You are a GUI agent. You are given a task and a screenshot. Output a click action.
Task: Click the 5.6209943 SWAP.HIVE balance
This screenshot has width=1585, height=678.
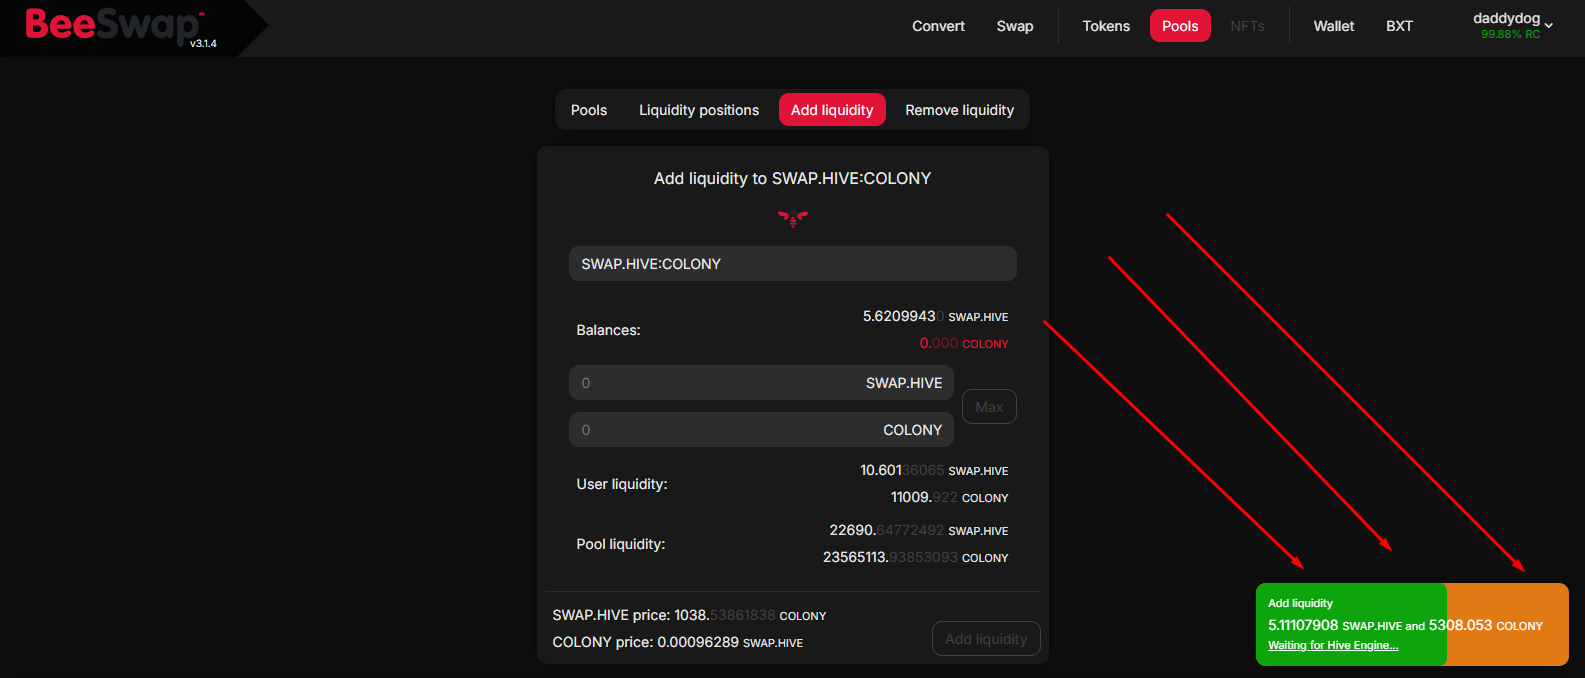[x=935, y=316]
